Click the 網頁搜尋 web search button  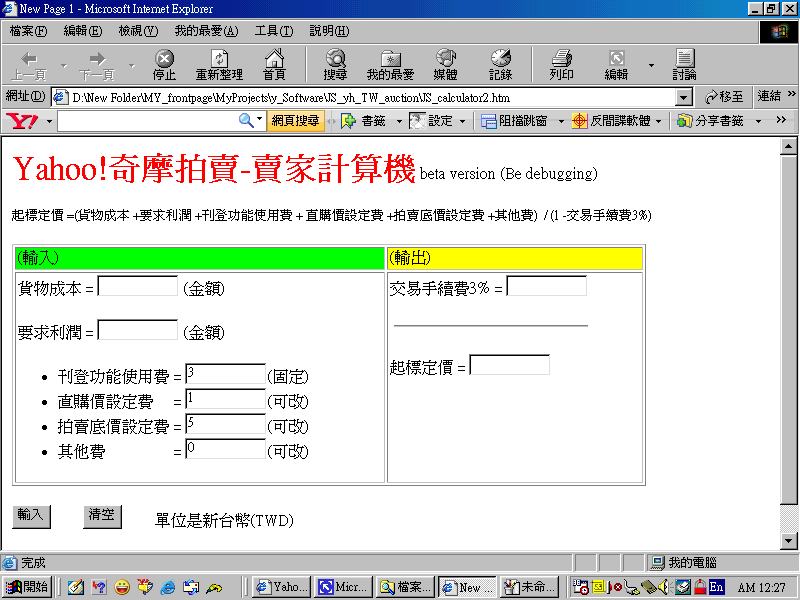295,121
